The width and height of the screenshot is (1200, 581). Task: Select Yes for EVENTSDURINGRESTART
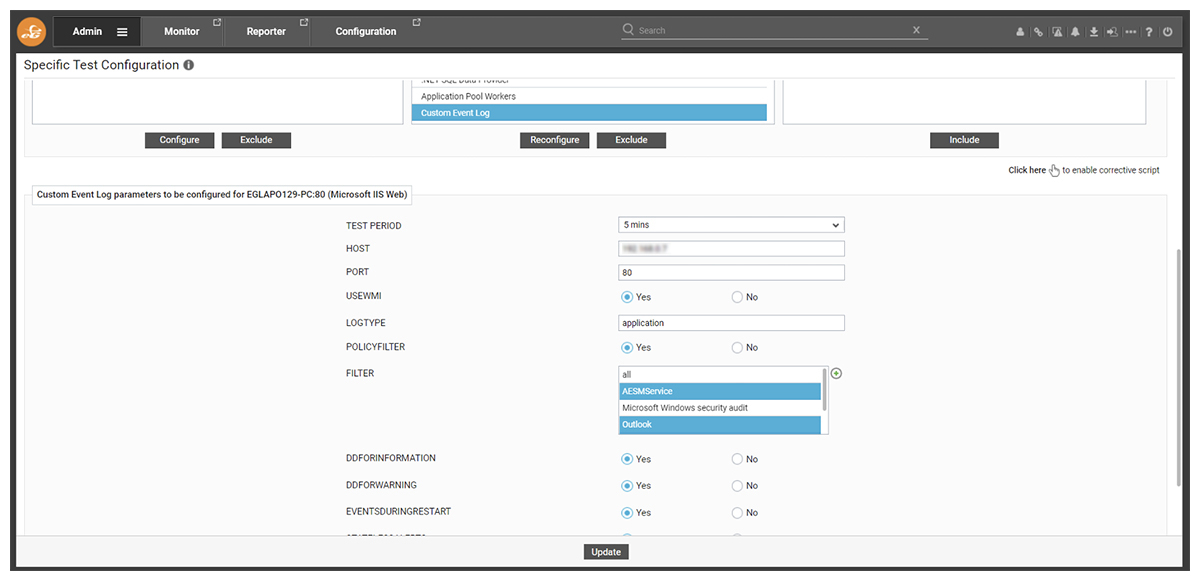[627, 512]
